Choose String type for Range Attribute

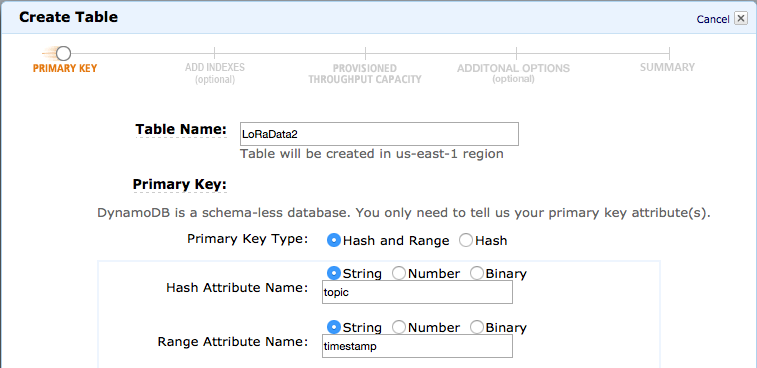tap(334, 327)
